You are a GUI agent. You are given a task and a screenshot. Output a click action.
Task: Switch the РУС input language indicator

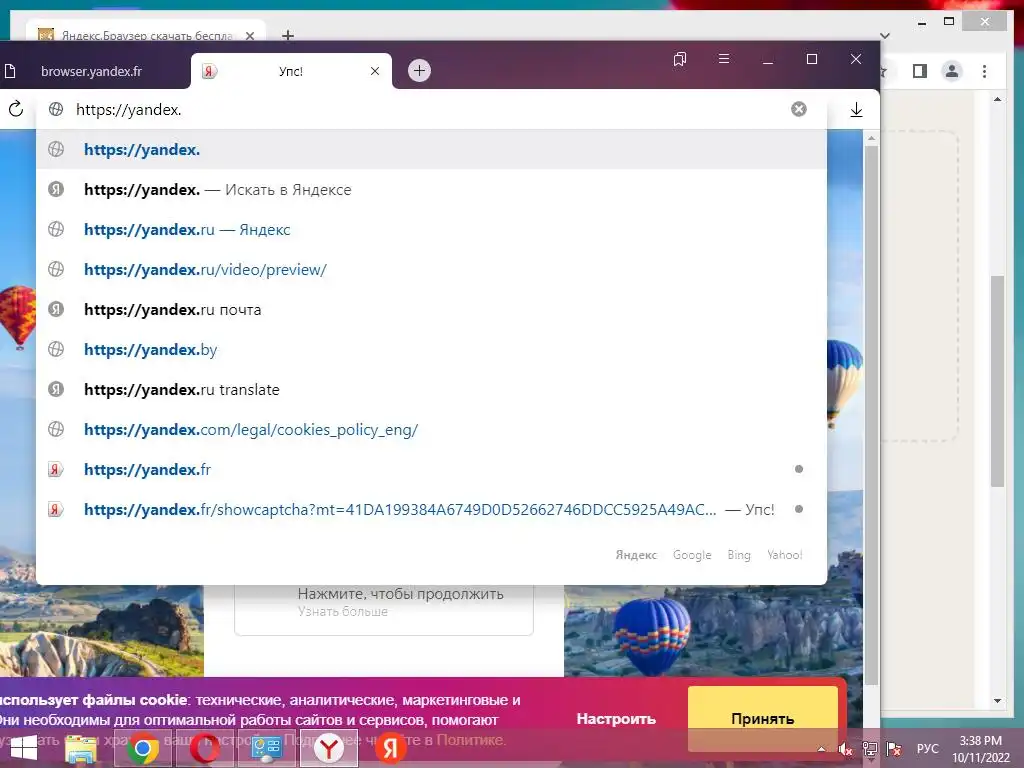click(927, 749)
